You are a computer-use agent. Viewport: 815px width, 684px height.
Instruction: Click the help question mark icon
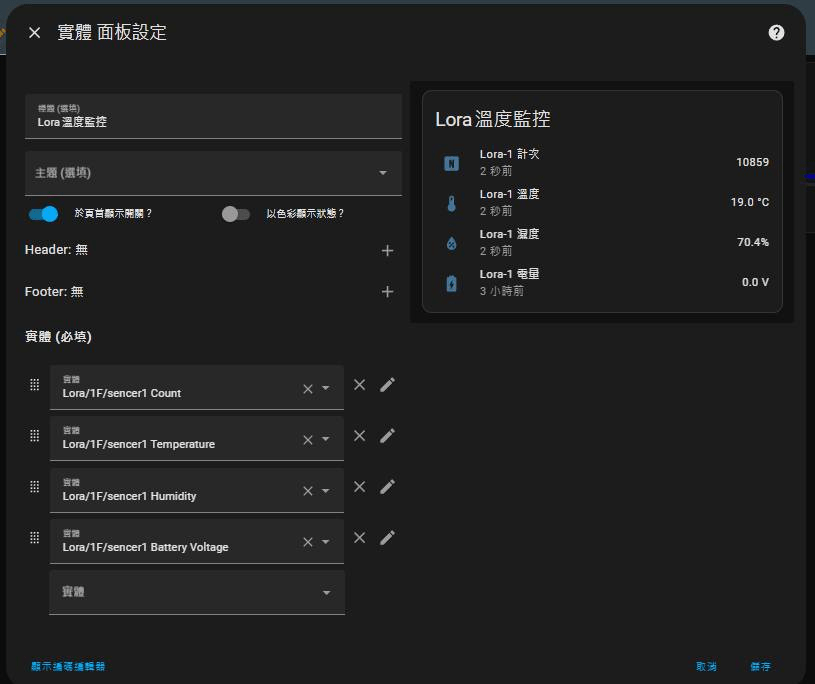776,33
